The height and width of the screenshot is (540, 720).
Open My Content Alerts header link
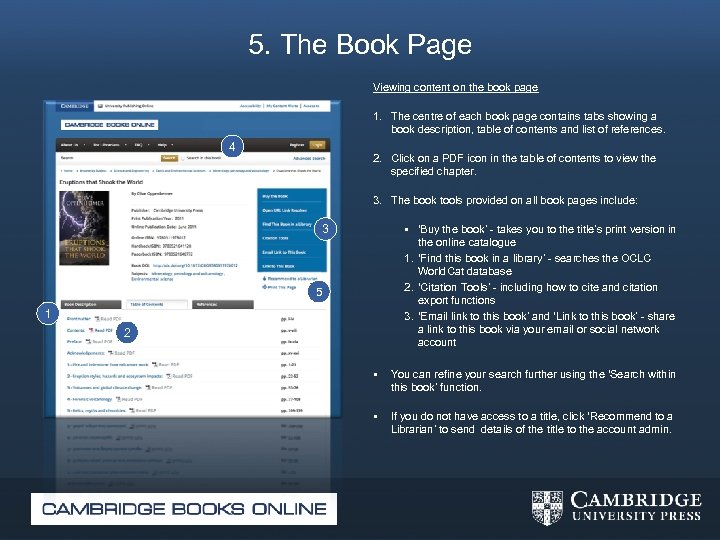click(x=282, y=106)
